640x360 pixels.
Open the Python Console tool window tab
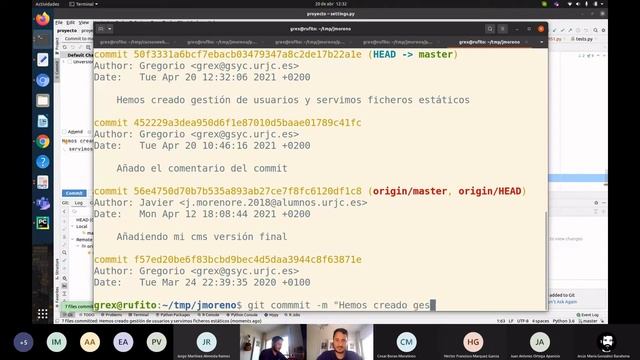[x=242, y=315]
